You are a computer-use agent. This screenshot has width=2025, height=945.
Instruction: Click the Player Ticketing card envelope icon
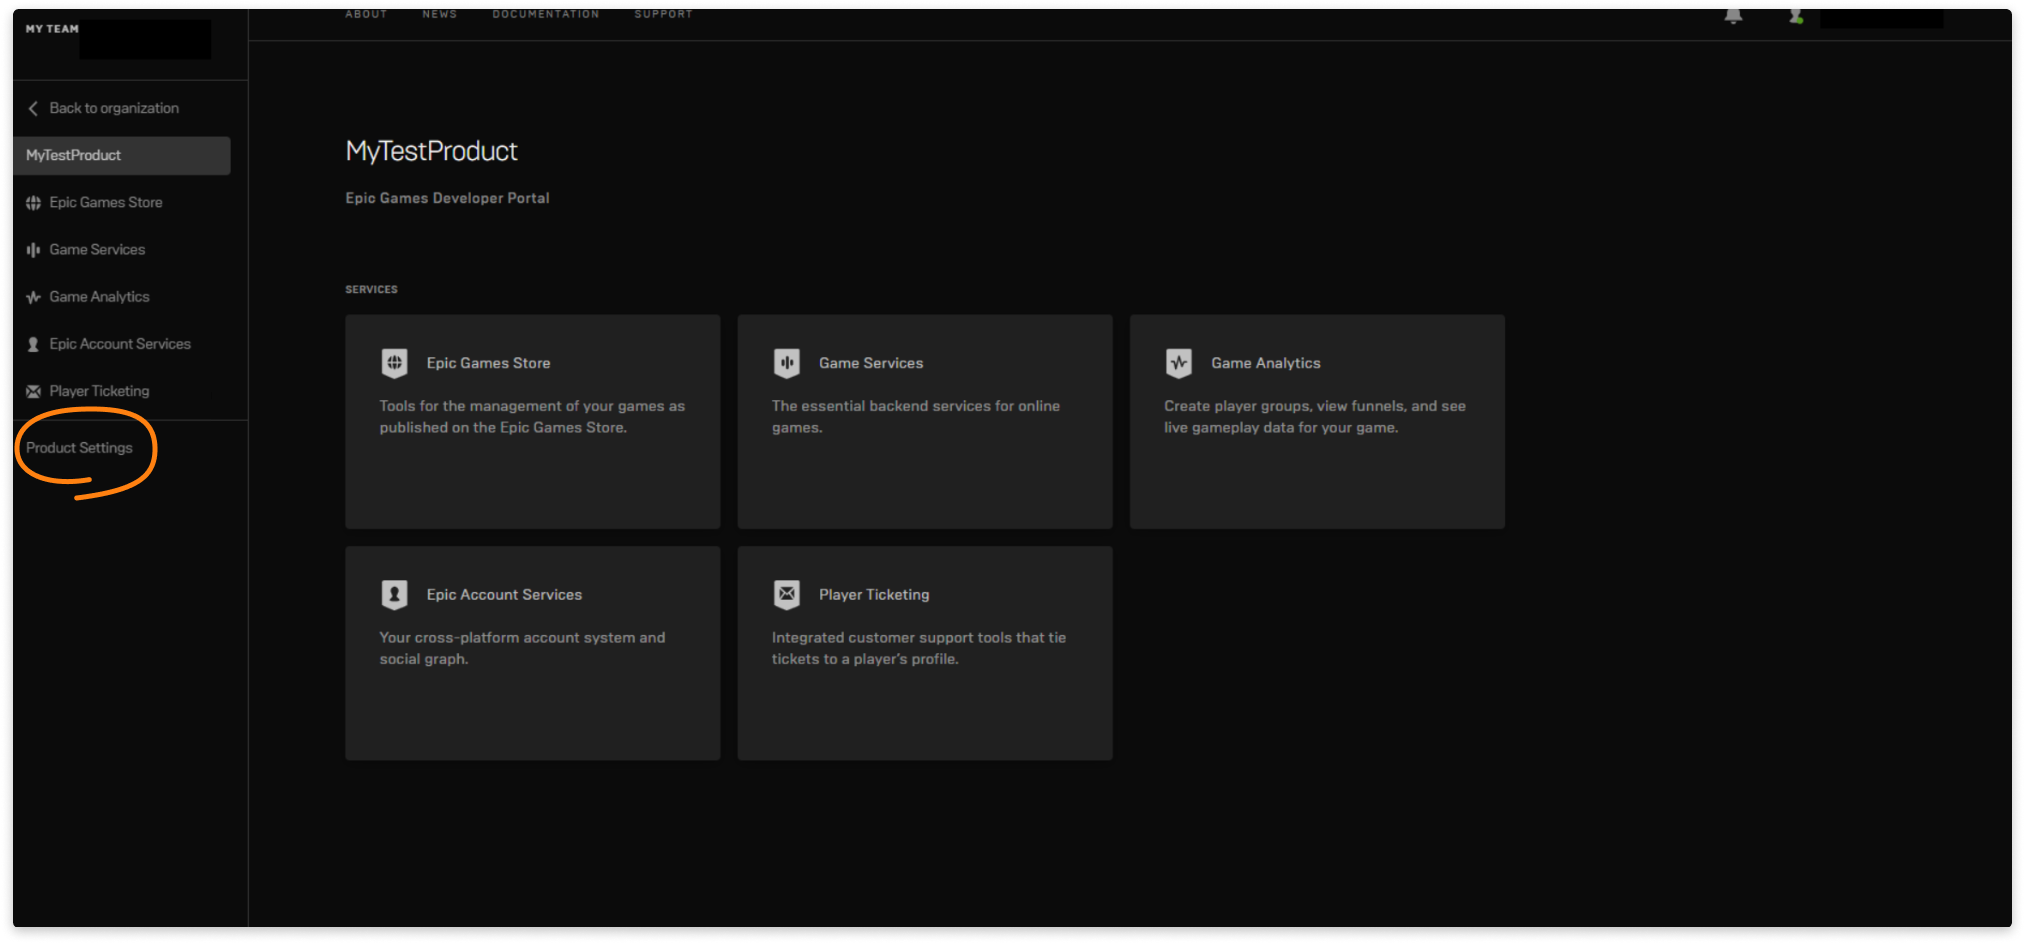point(787,595)
